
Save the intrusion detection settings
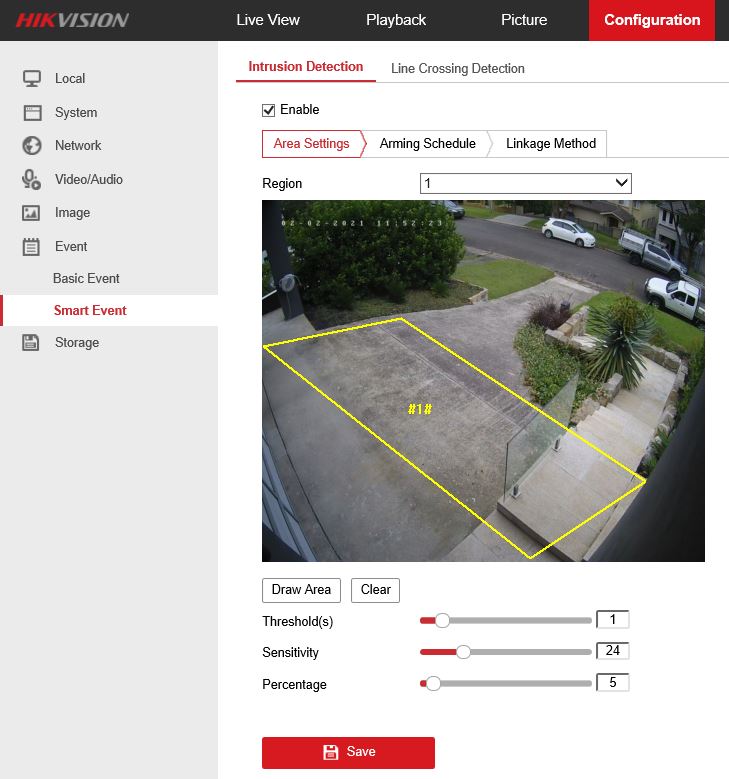pyautogui.click(x=348, y=752)
